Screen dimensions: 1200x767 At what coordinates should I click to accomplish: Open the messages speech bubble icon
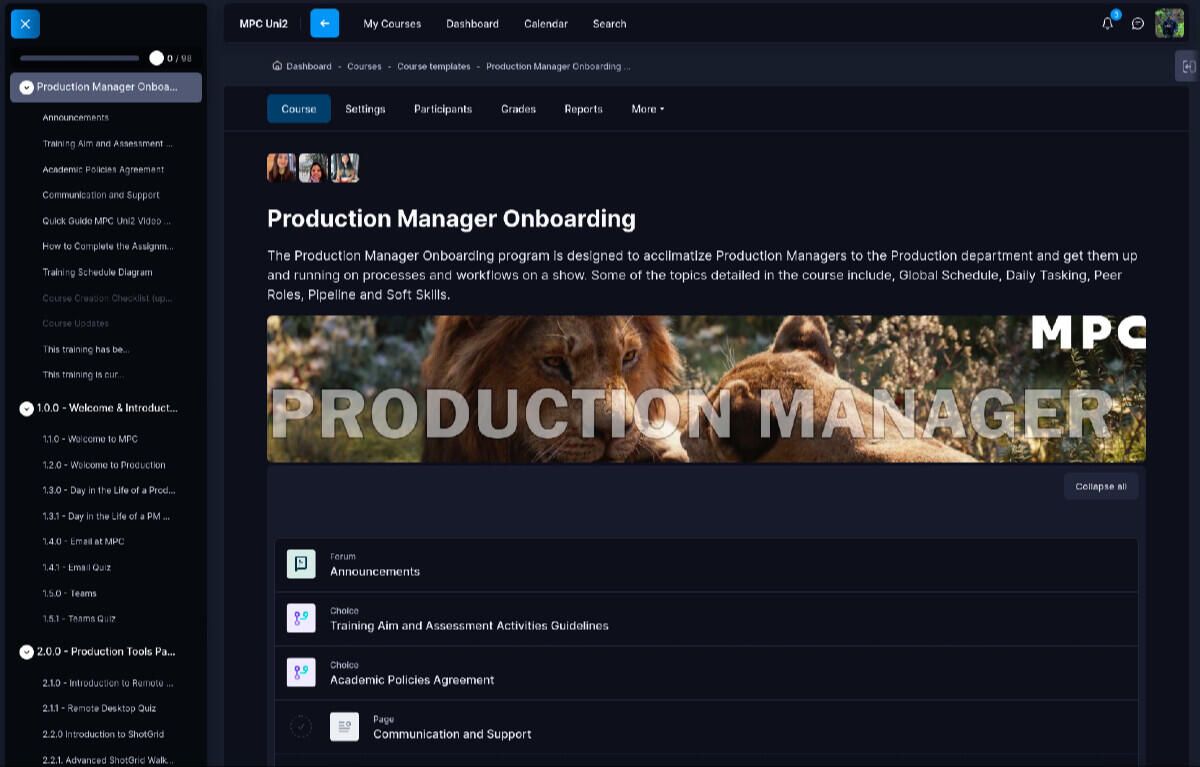coord(1138,23)
